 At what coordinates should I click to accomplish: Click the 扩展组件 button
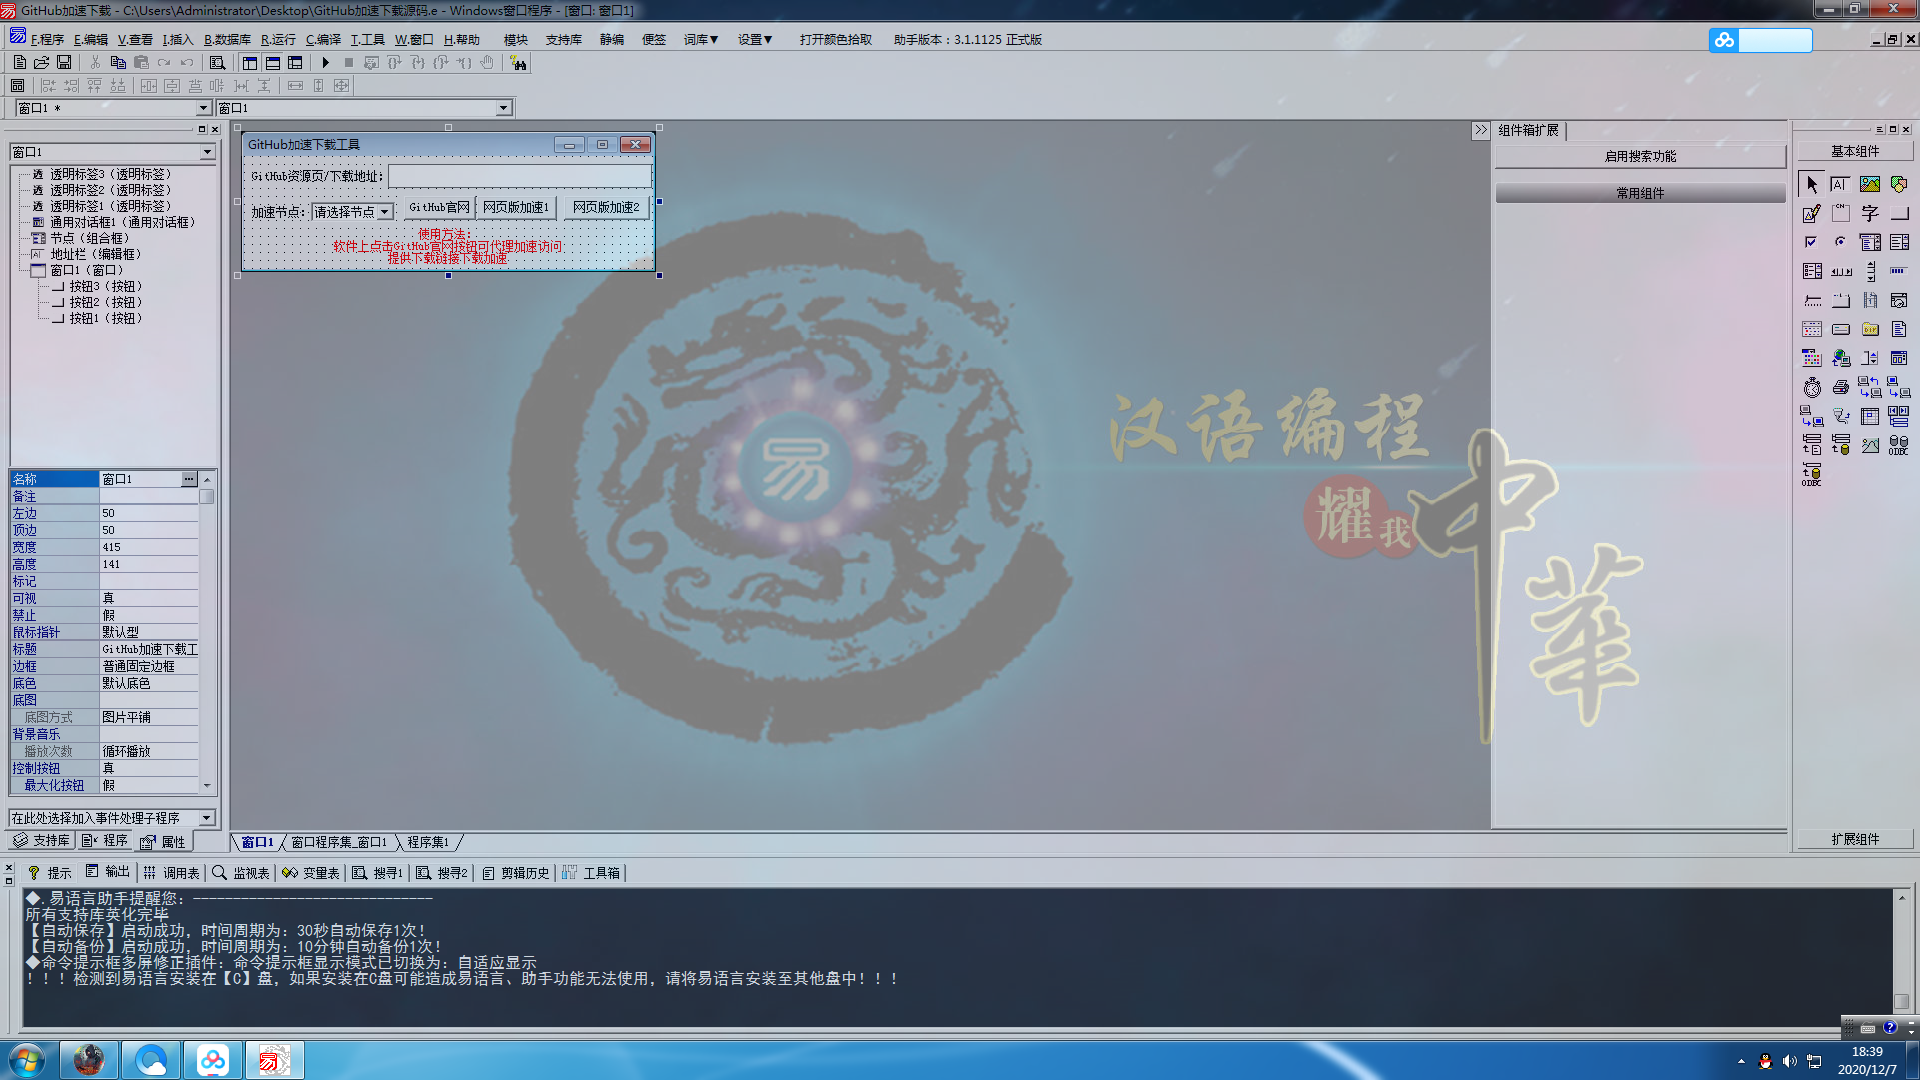click(1855, 840)
